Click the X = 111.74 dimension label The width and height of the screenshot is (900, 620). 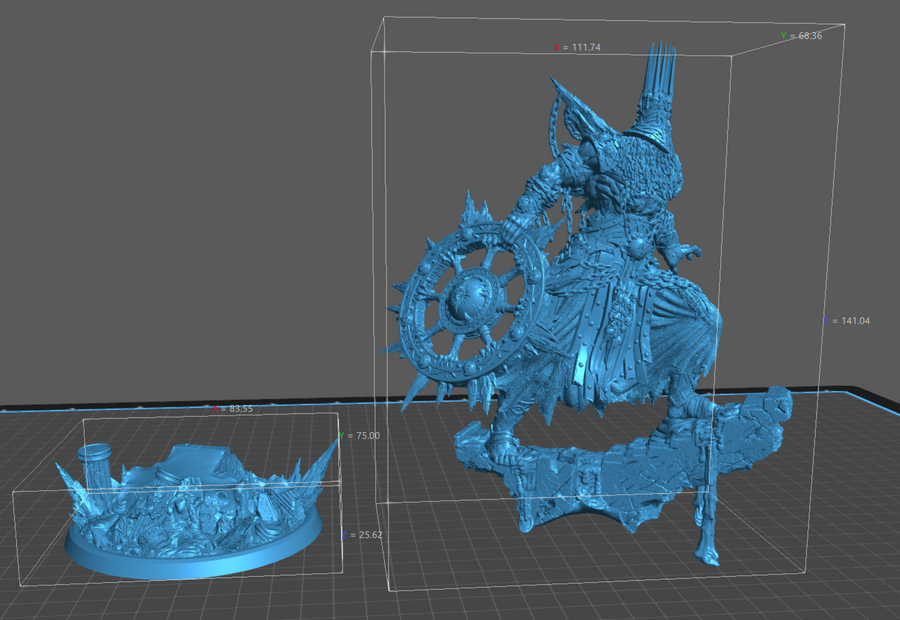(584, 47)
